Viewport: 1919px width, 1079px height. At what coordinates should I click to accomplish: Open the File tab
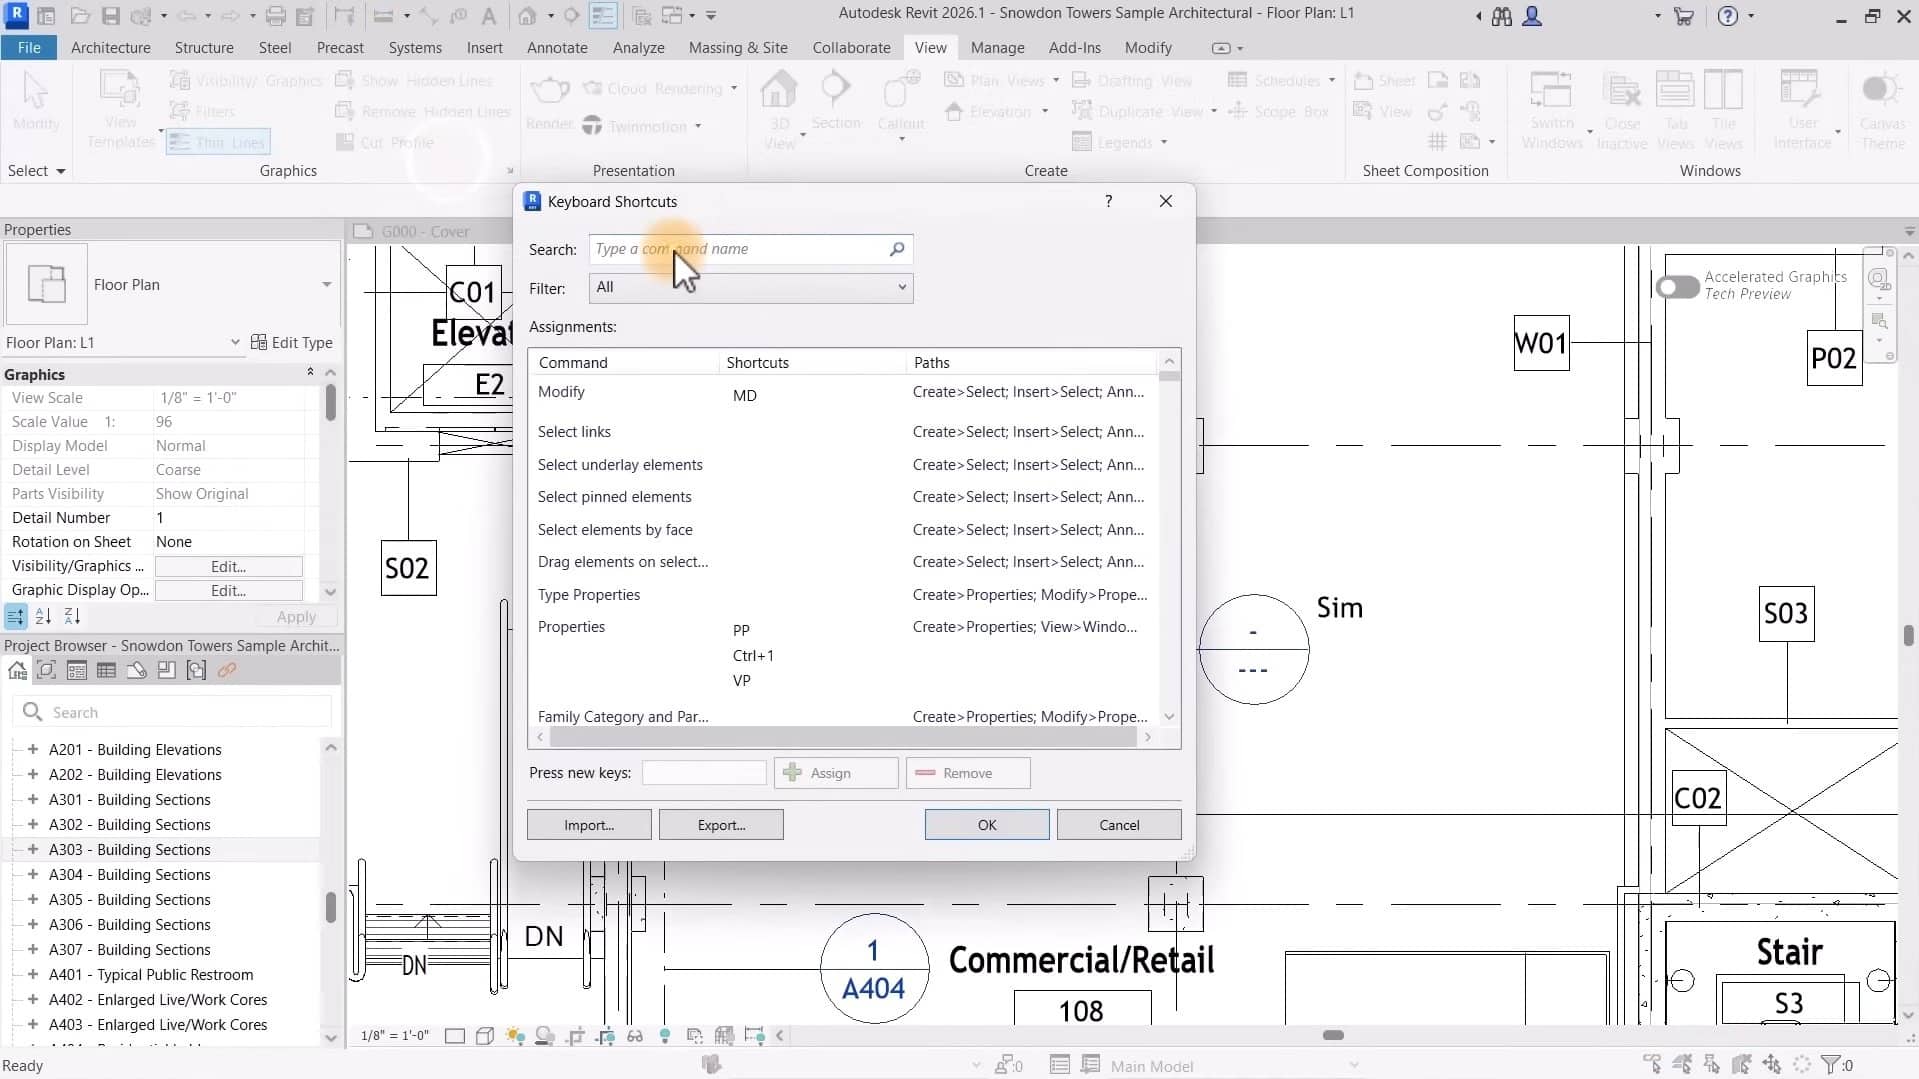pyautogui.click(x=29, y=48)
